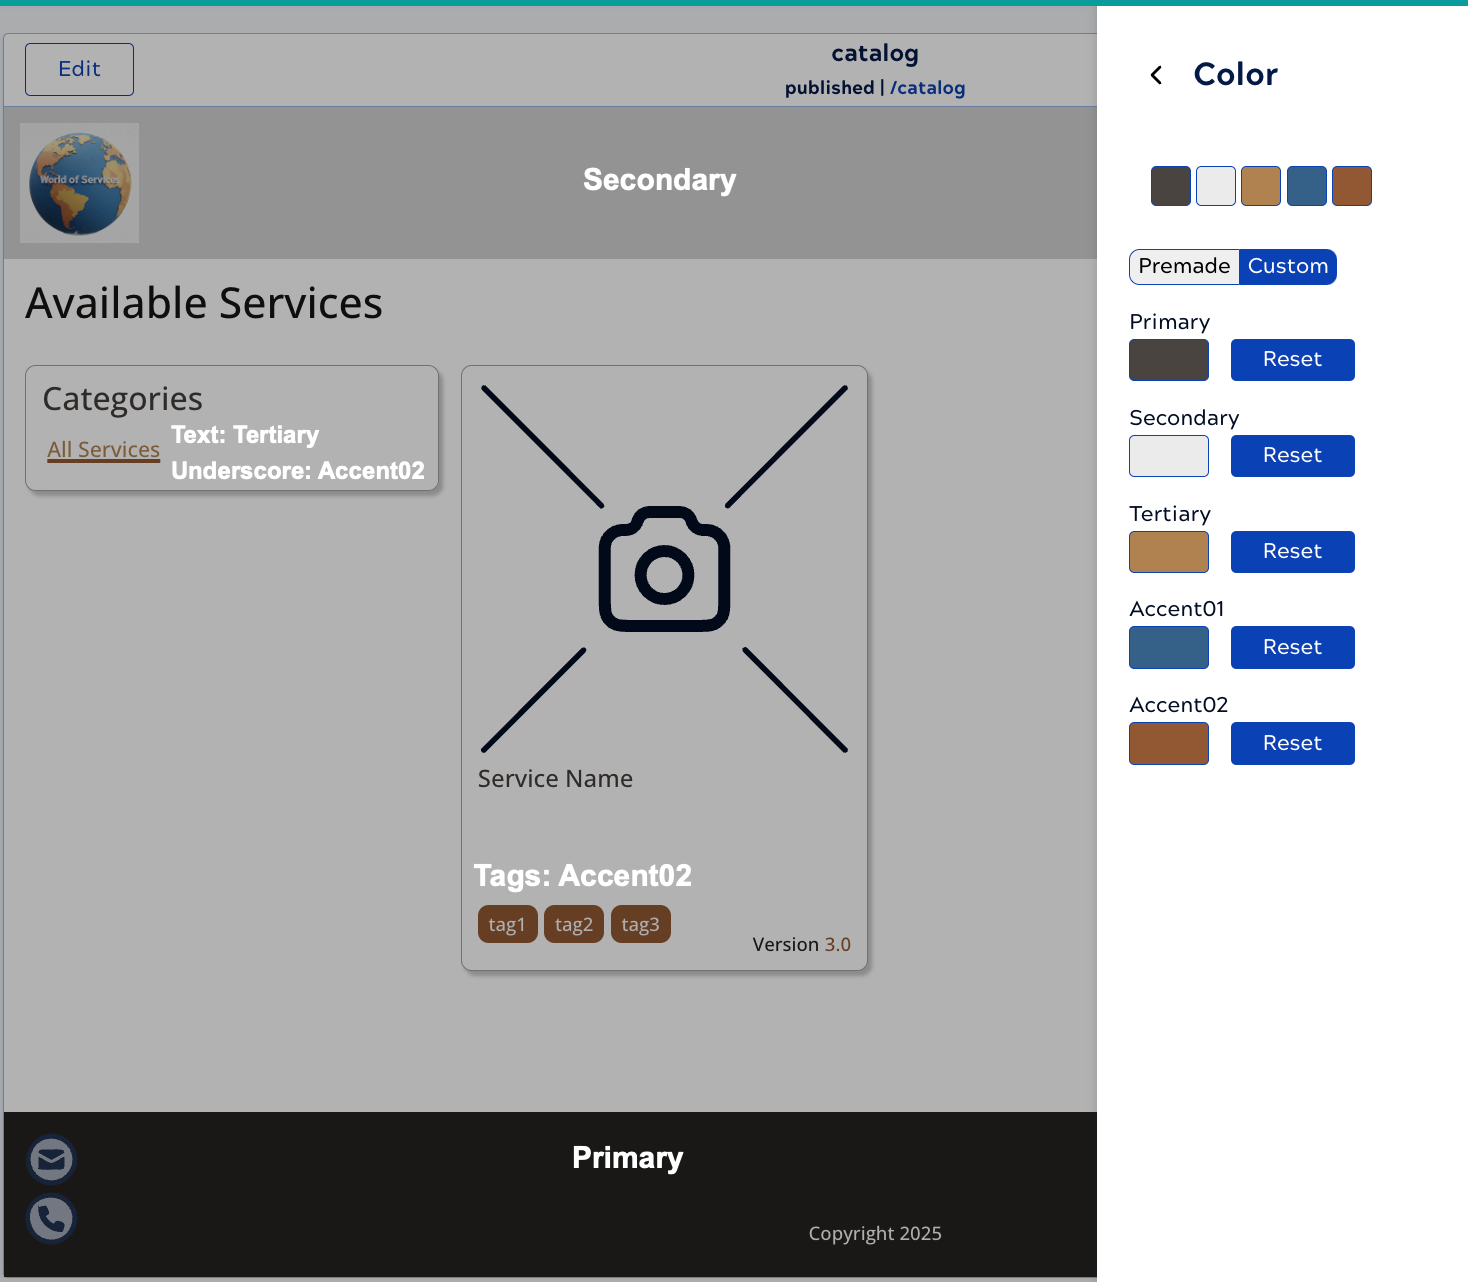The height and width of the screenshot is (1282, 1468).
Task: Switch to the Premade tab
Action: pos(1184,266)
